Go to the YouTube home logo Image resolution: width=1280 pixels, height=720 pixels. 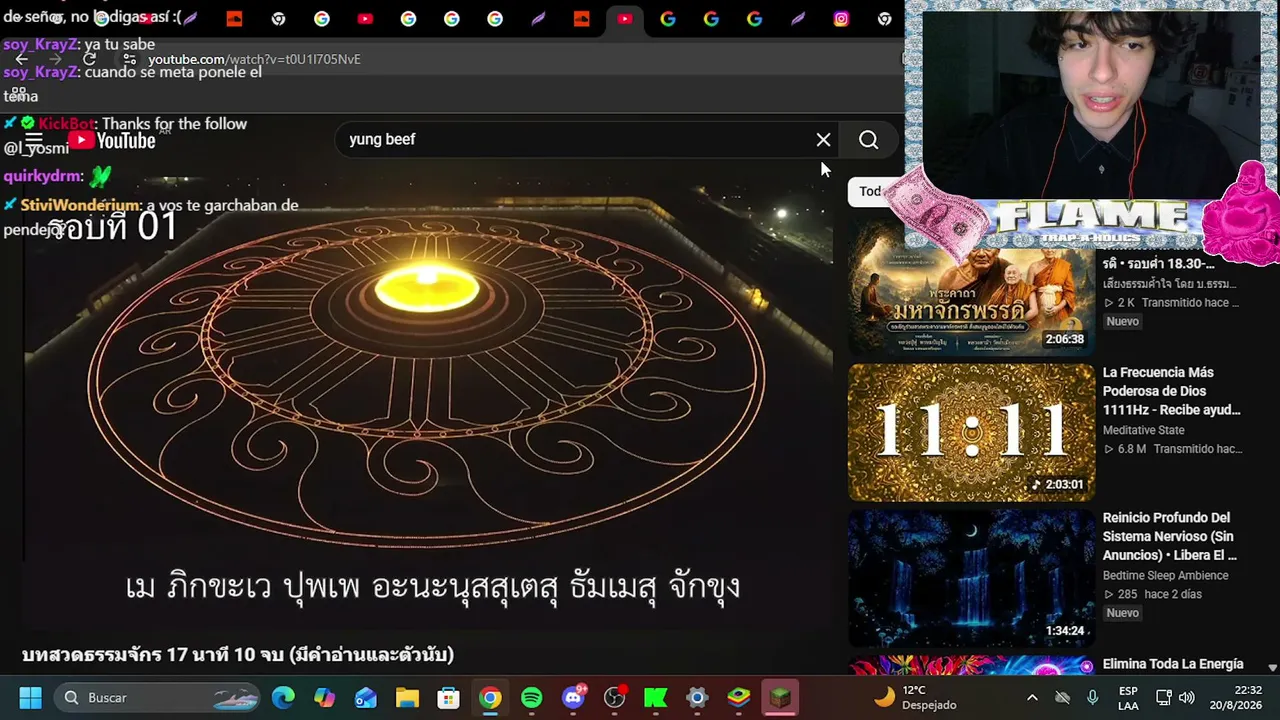pos(112,140)
